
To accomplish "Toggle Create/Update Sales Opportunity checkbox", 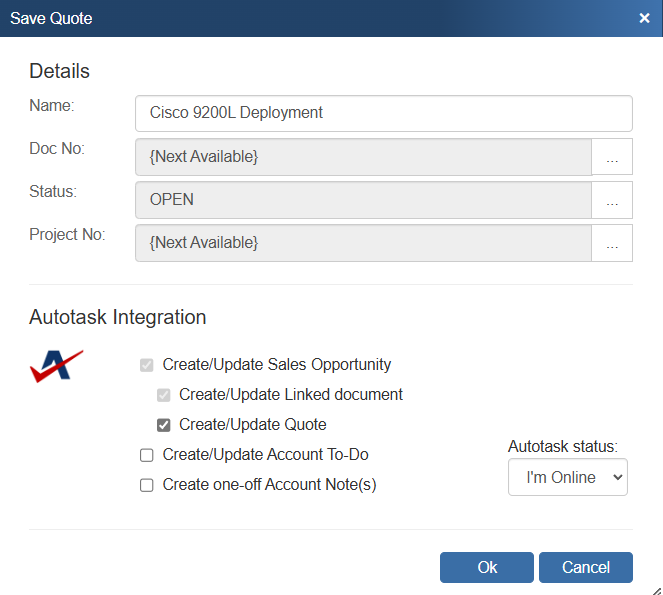I will (x=147, y=365).
